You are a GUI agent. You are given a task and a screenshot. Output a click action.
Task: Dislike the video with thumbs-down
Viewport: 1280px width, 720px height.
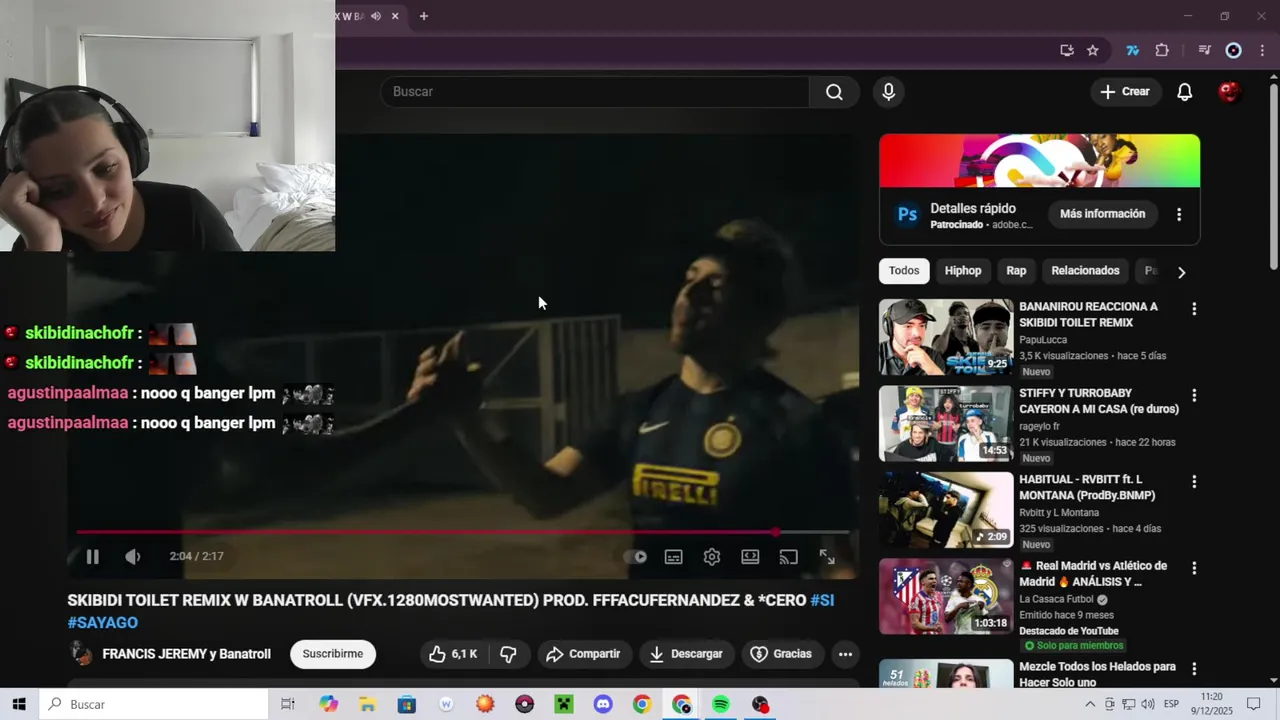tap(508, 654)
